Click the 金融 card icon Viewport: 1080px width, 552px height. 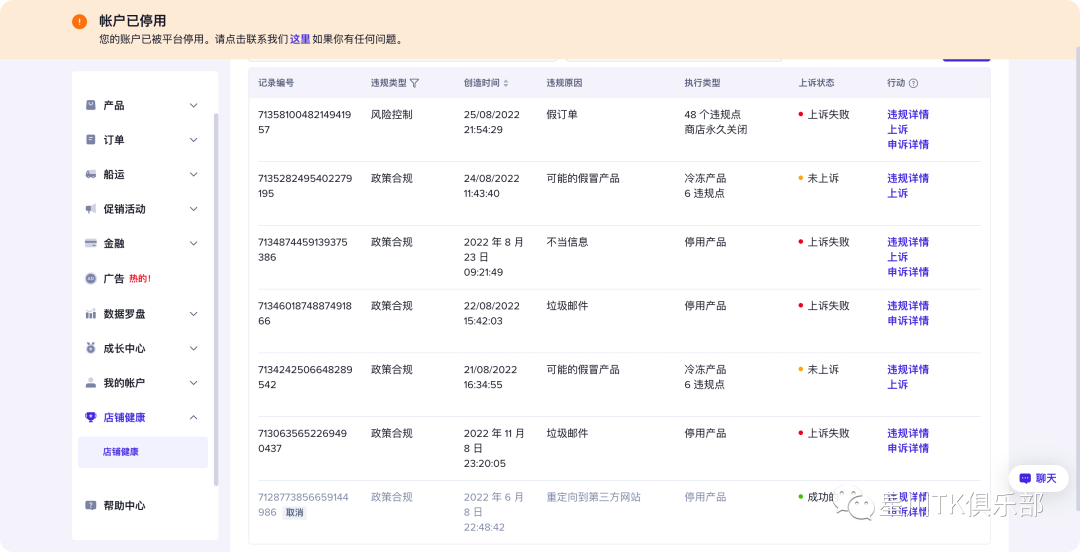tap(90, 243)
